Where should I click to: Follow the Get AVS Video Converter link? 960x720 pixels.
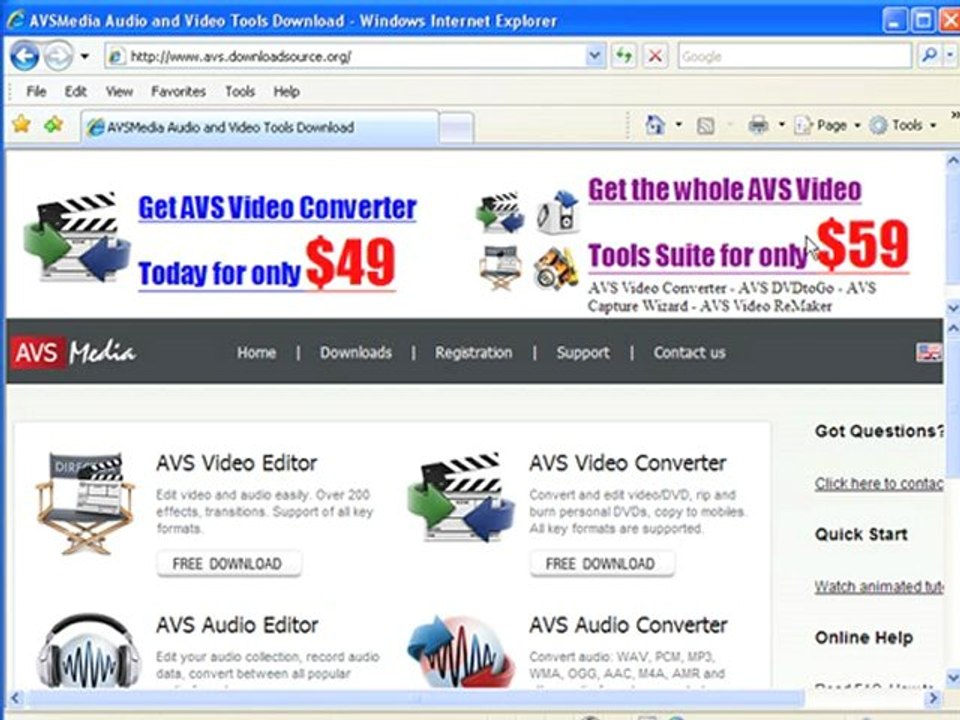277,208
